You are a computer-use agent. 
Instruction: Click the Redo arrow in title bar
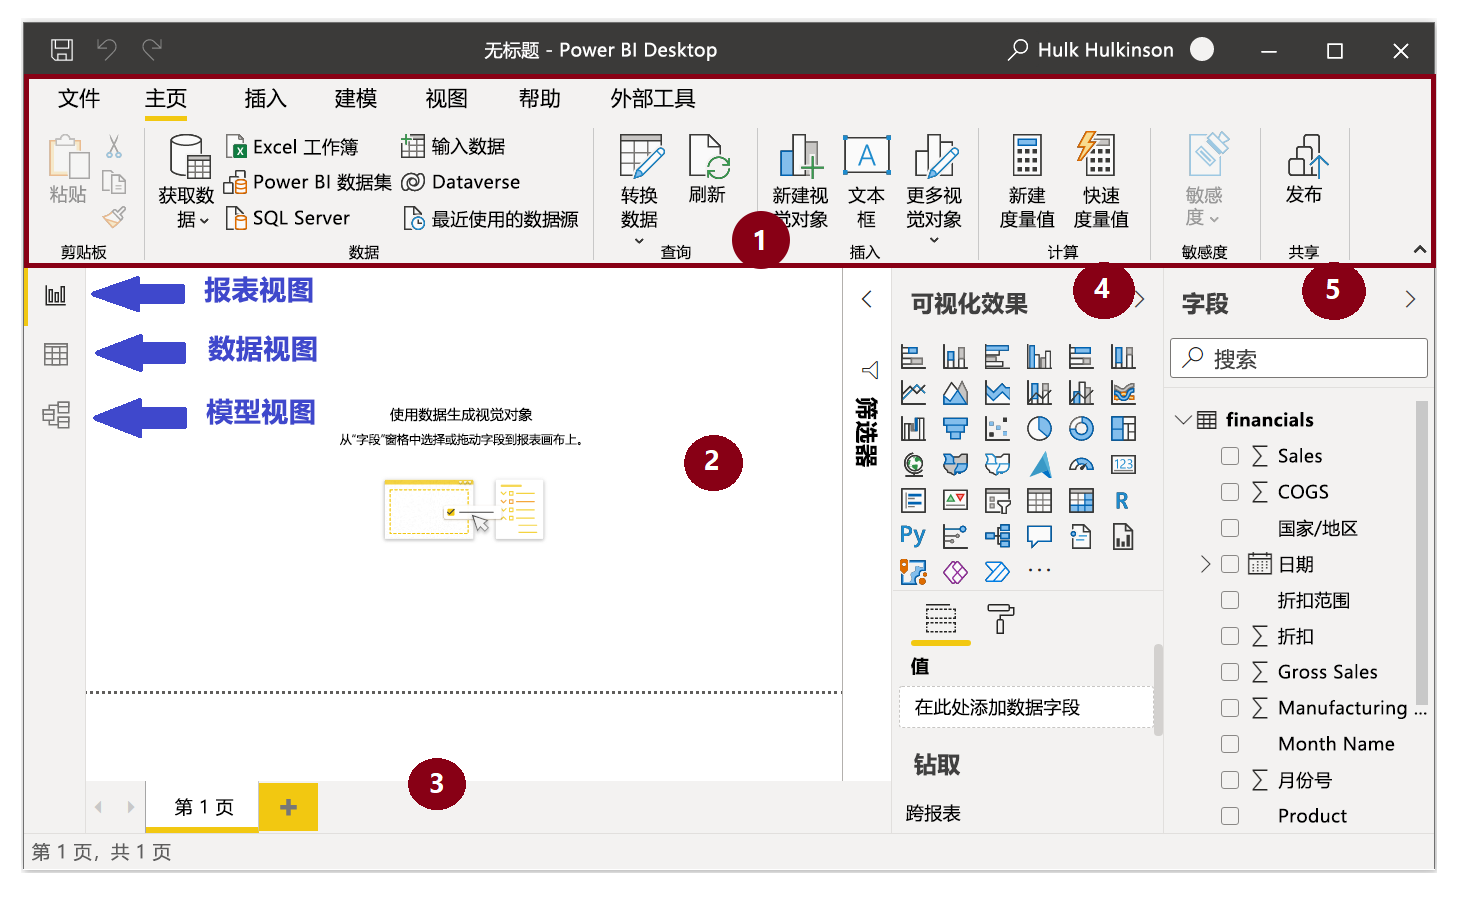click(152, 49)
